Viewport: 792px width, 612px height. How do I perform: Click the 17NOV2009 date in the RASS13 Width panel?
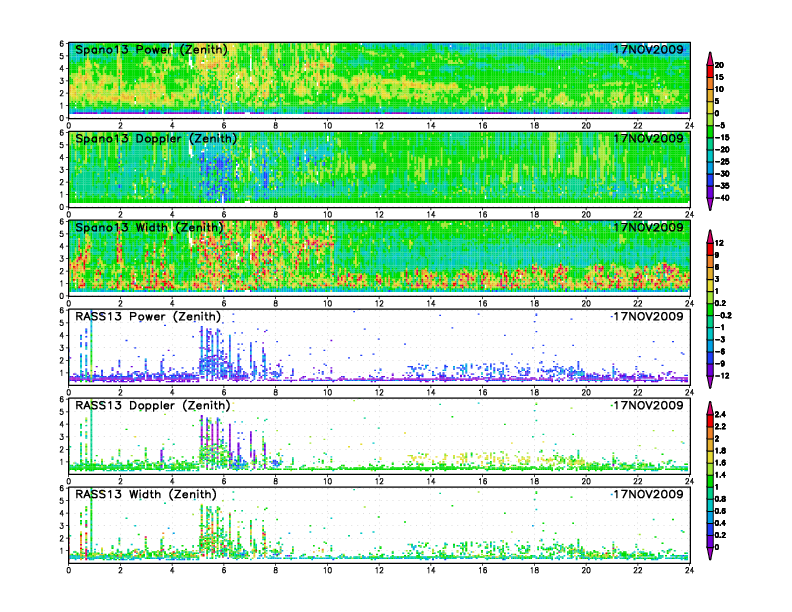648,494
